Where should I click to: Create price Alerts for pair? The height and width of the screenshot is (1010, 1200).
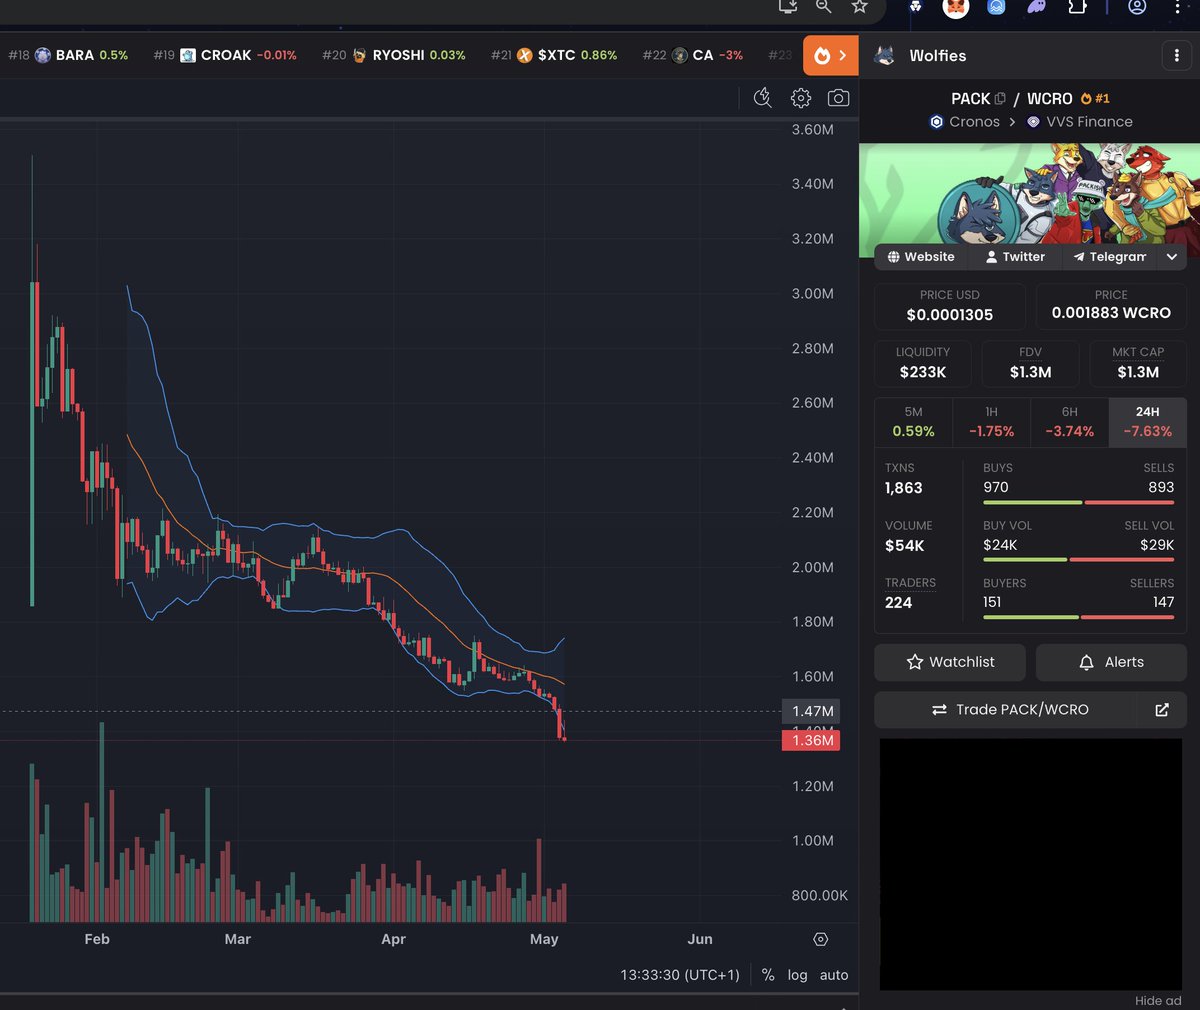coord(1111,662)
